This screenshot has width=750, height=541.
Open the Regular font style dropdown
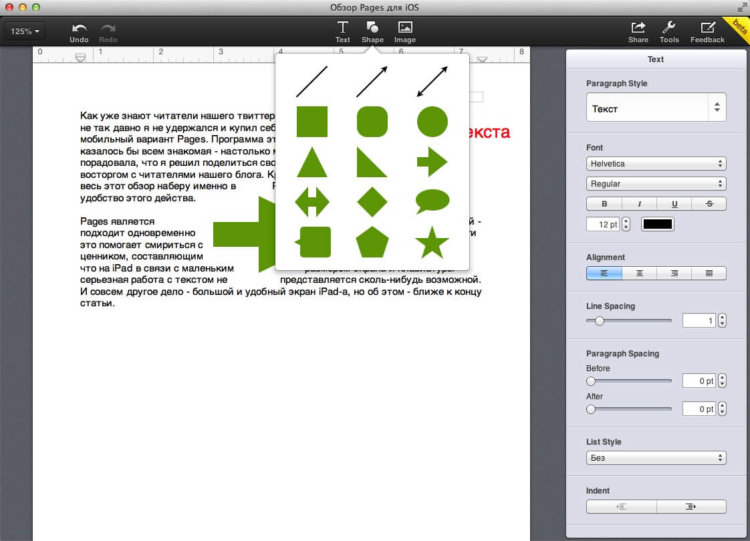pos(656,184)
